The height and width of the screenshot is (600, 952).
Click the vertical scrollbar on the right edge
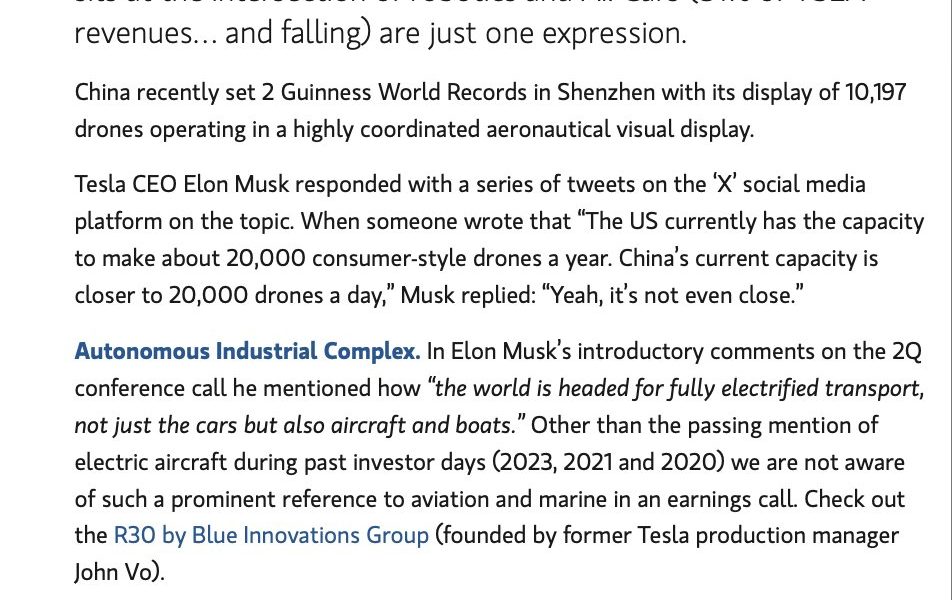tap(949, 300)
